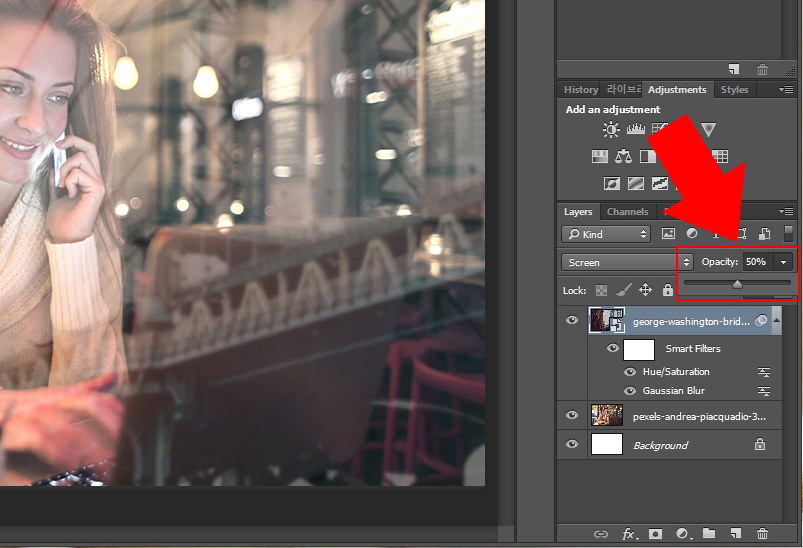Add a Brightness/Contrast adjustment
This screenshot has height=548, width=803.
pyautogui.click(x=611, y=130)
